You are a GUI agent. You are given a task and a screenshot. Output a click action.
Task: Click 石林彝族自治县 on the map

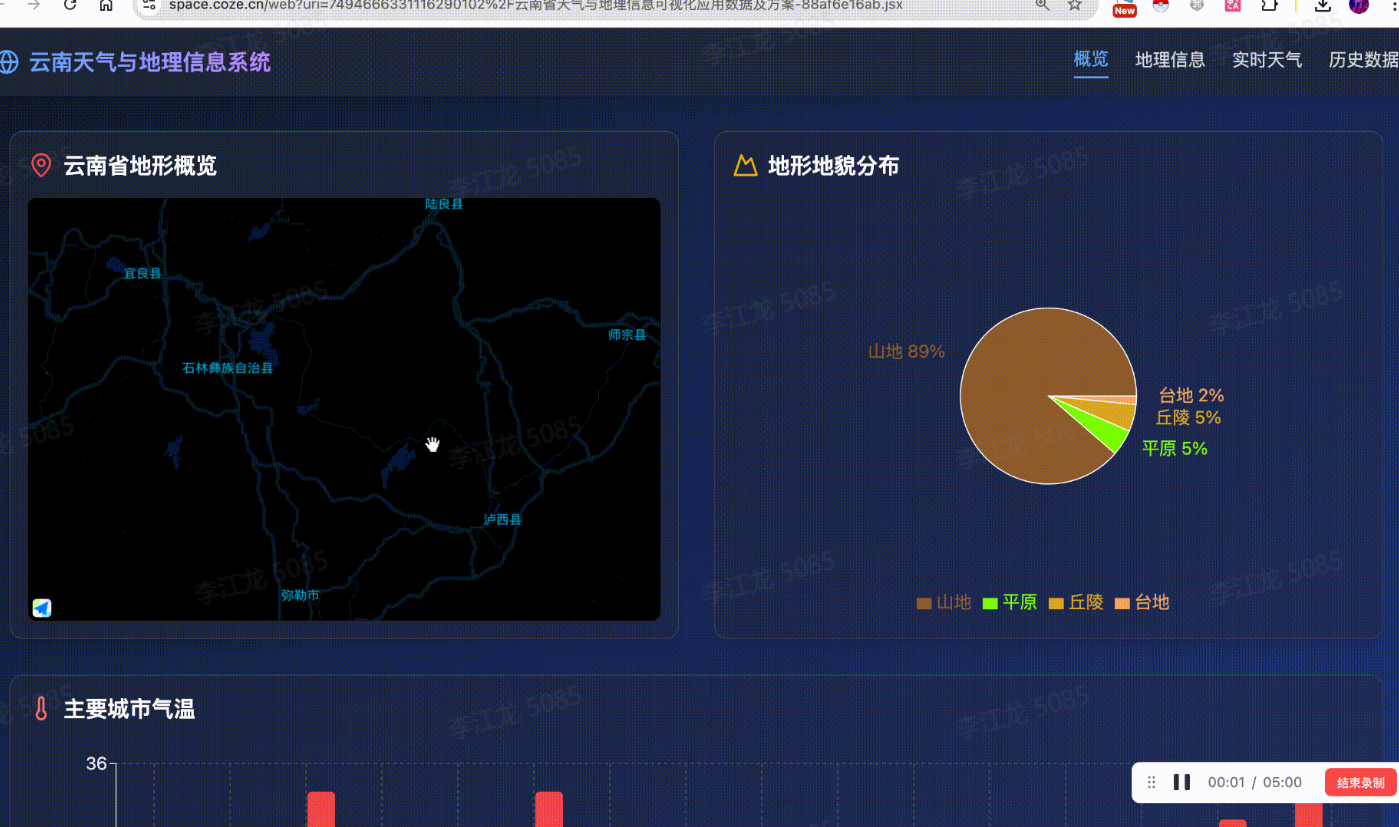click(227, 368)
